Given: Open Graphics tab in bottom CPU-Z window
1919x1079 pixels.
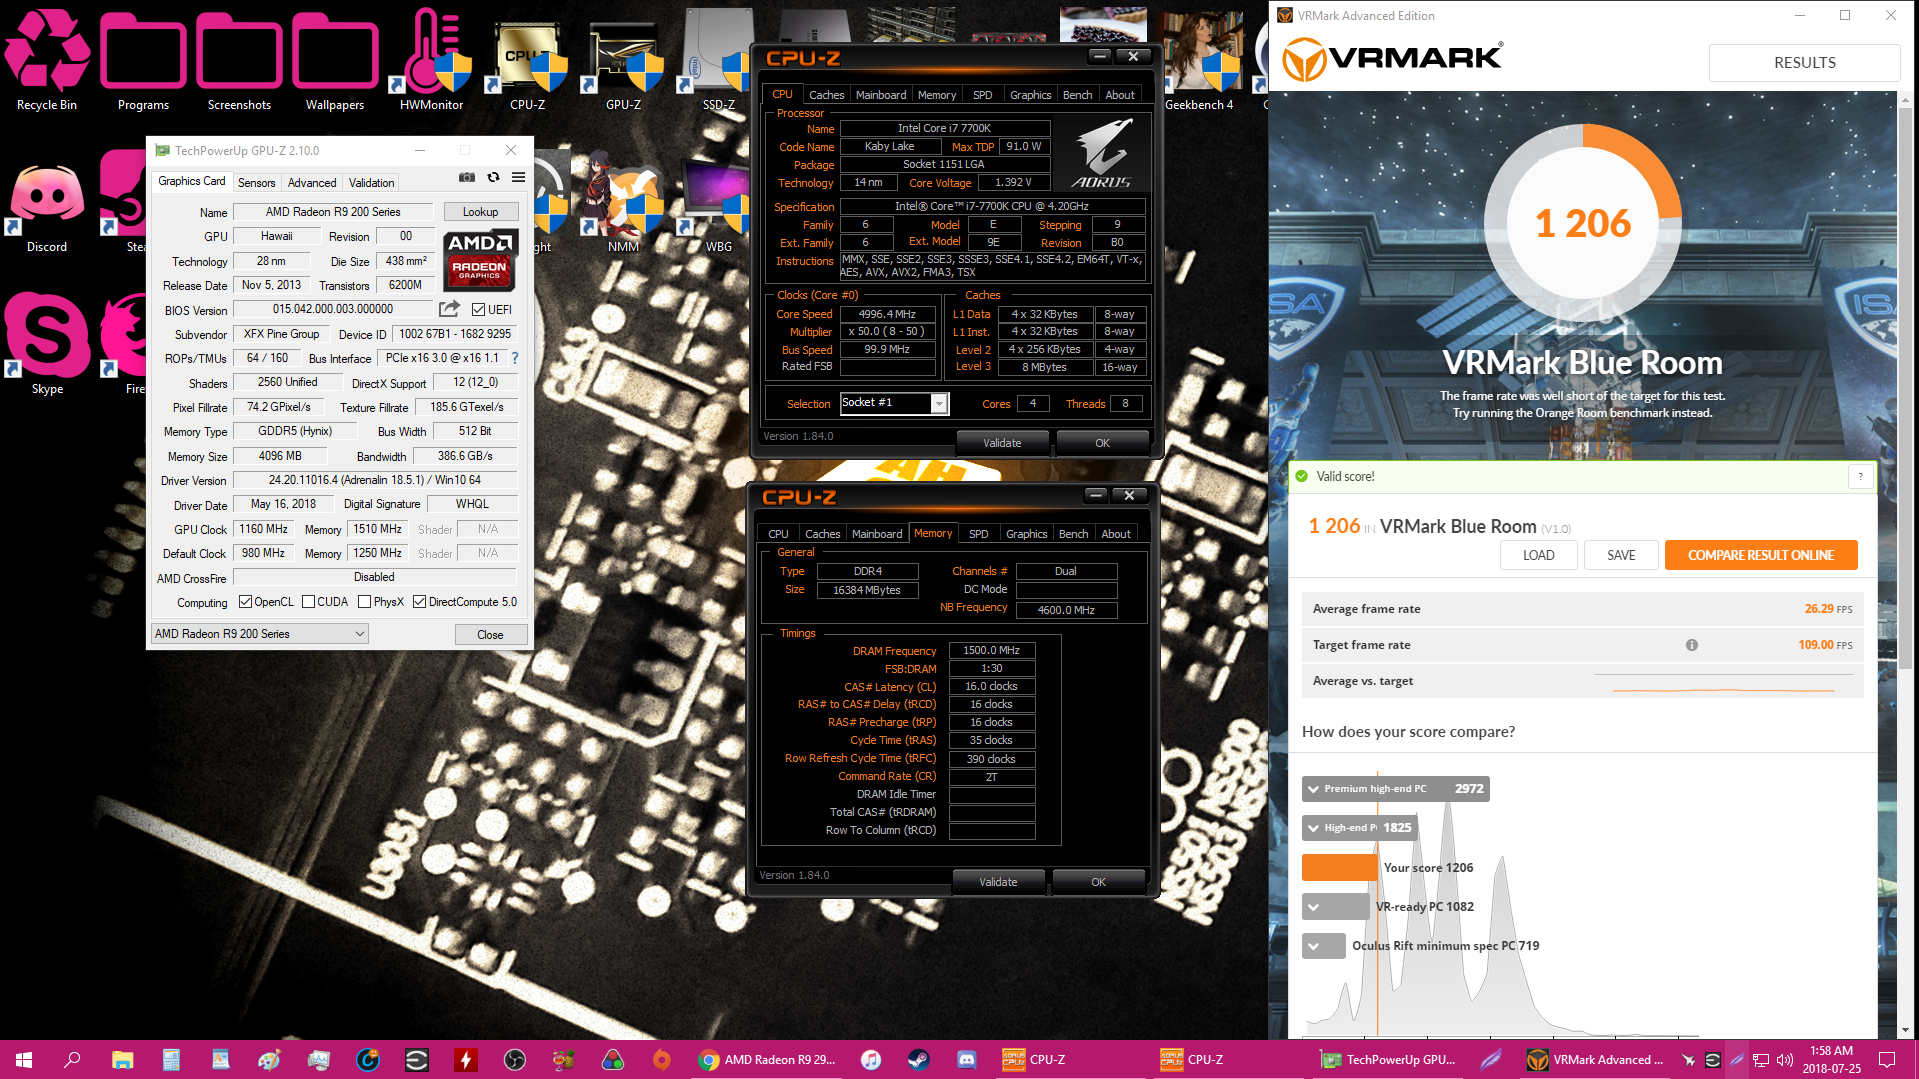Looking at the screenshot, I should point(1027,534).
